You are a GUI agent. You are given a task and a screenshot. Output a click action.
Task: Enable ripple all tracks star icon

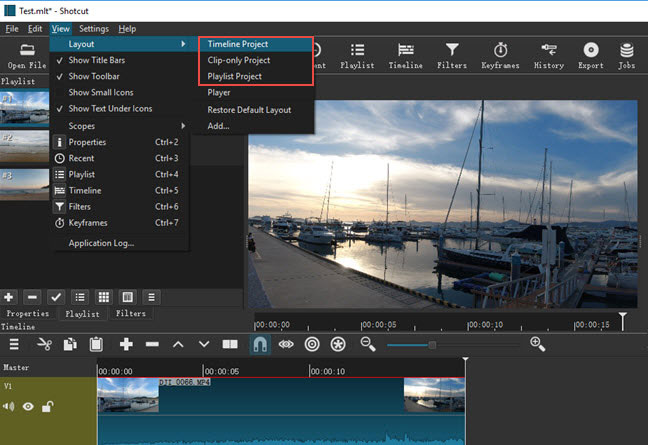[338, 344]
